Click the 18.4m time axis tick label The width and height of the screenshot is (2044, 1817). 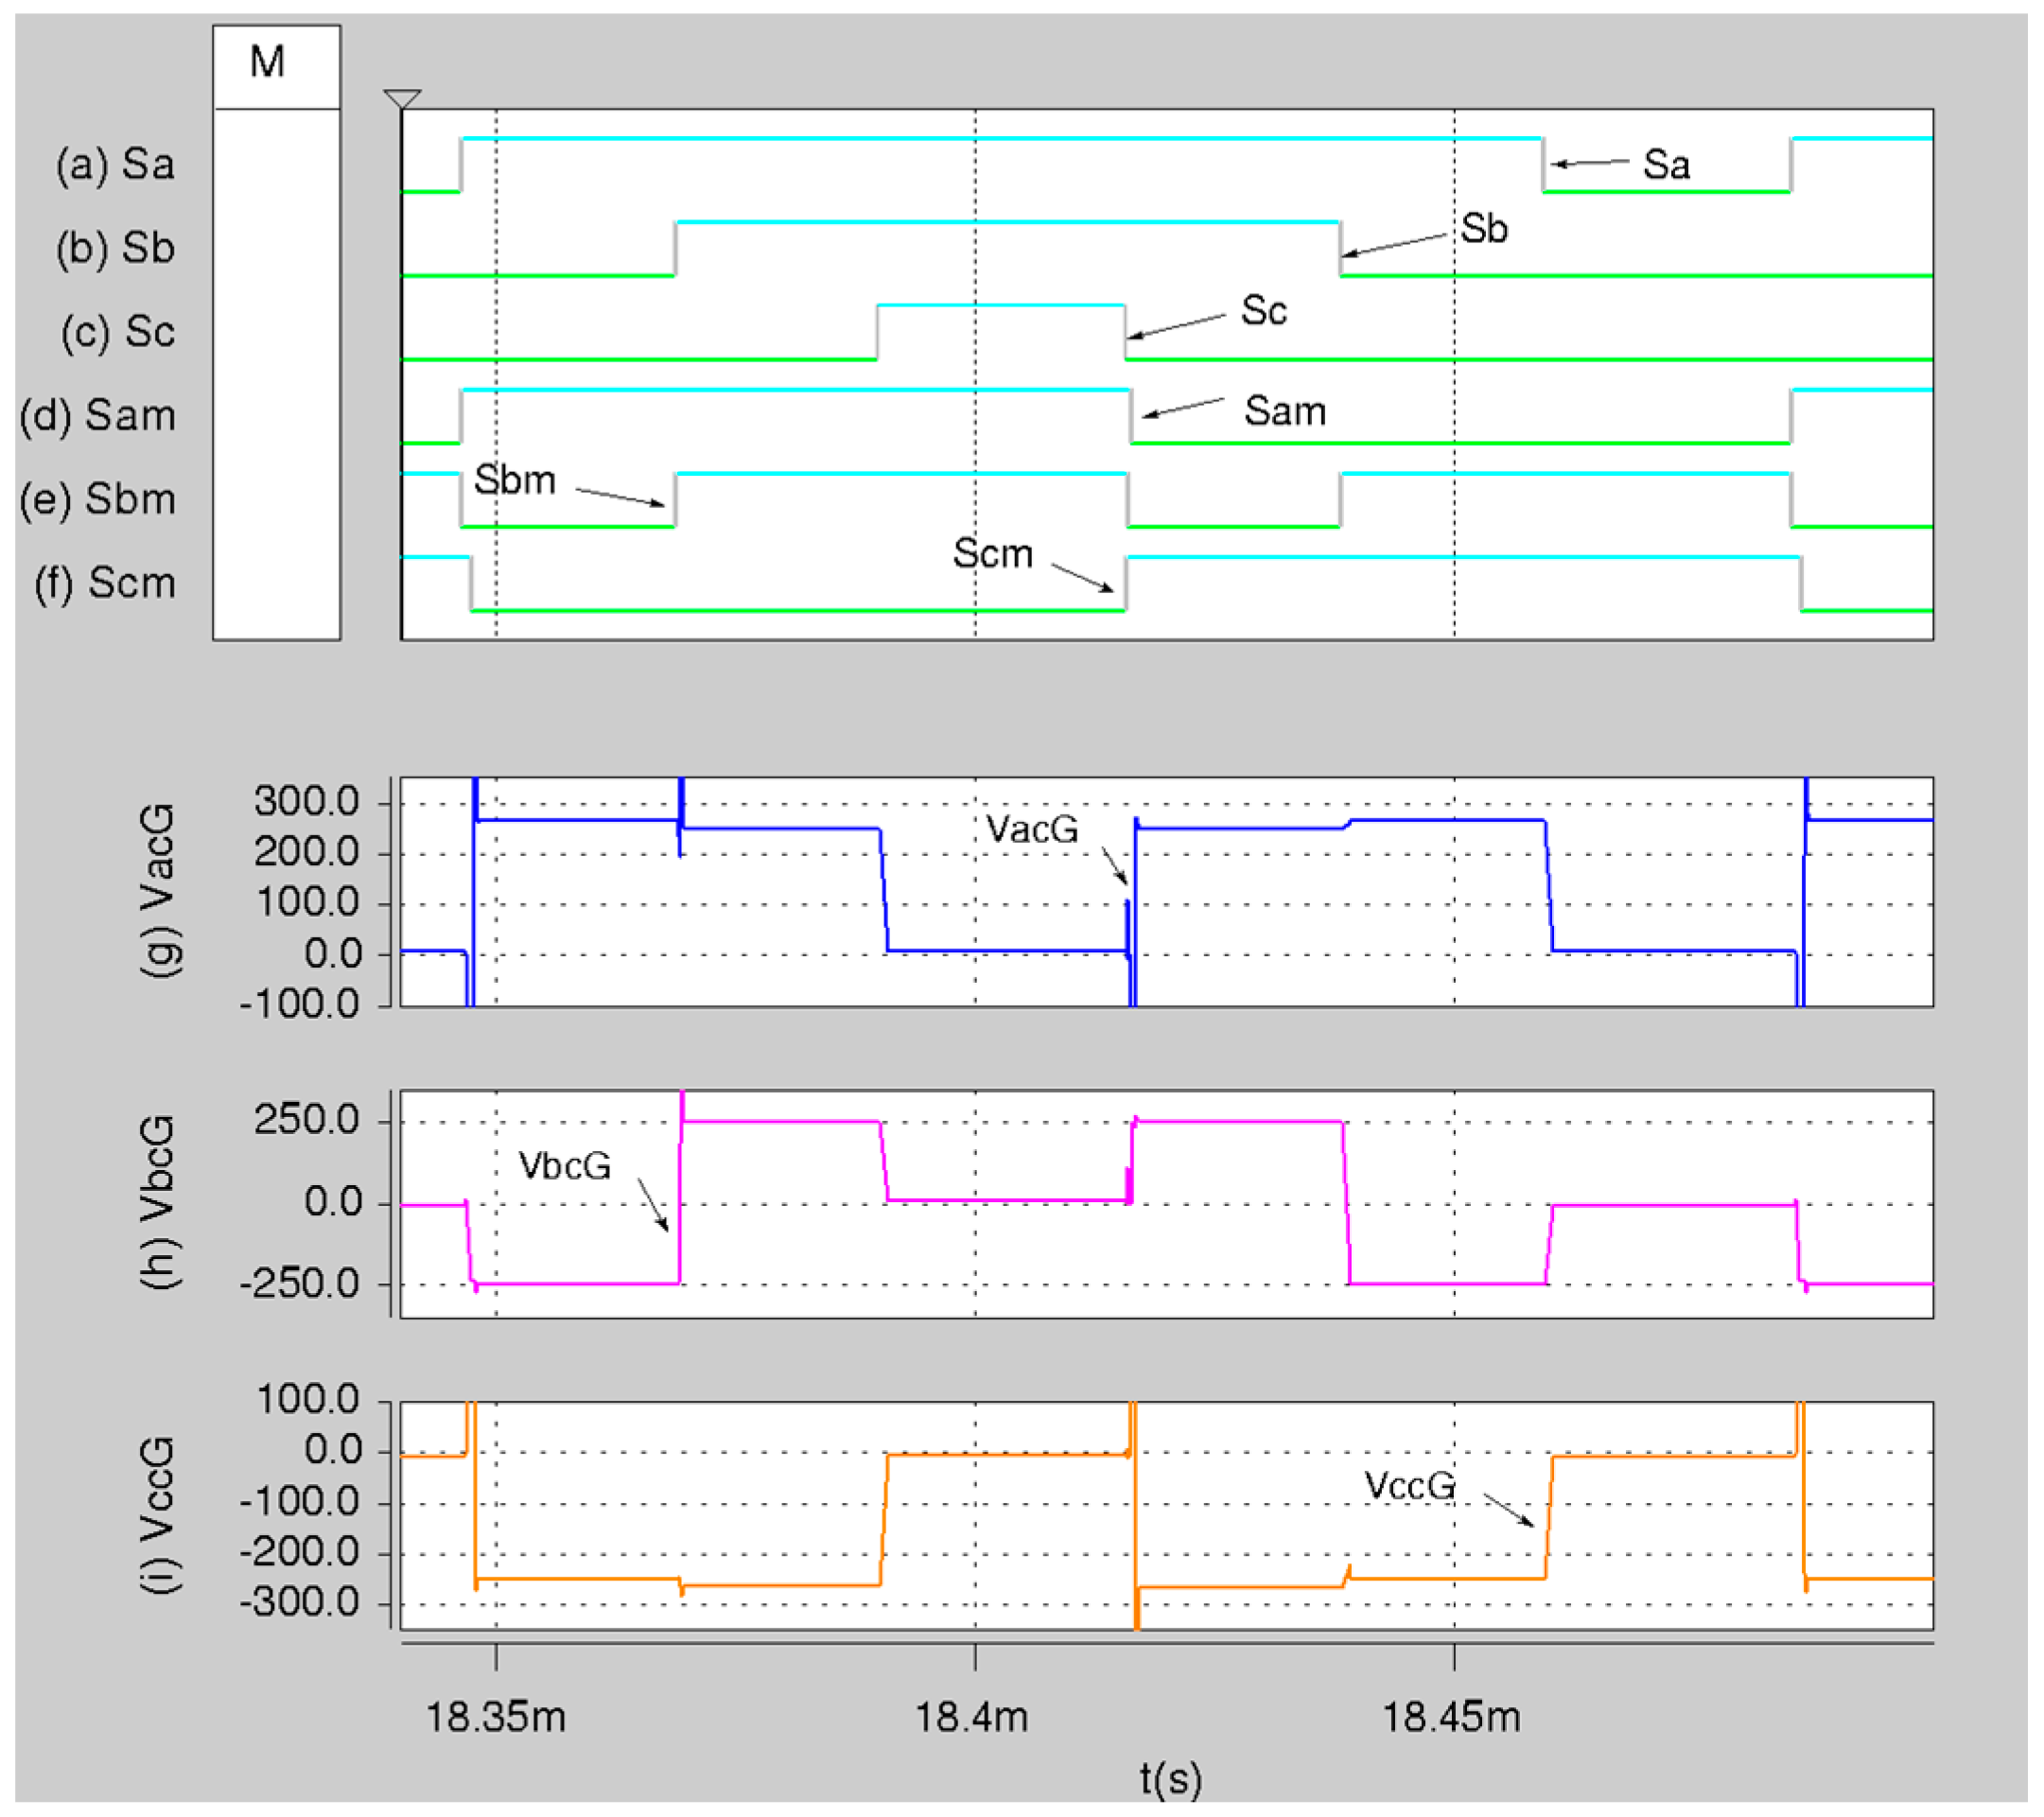tap(971, 1717)
